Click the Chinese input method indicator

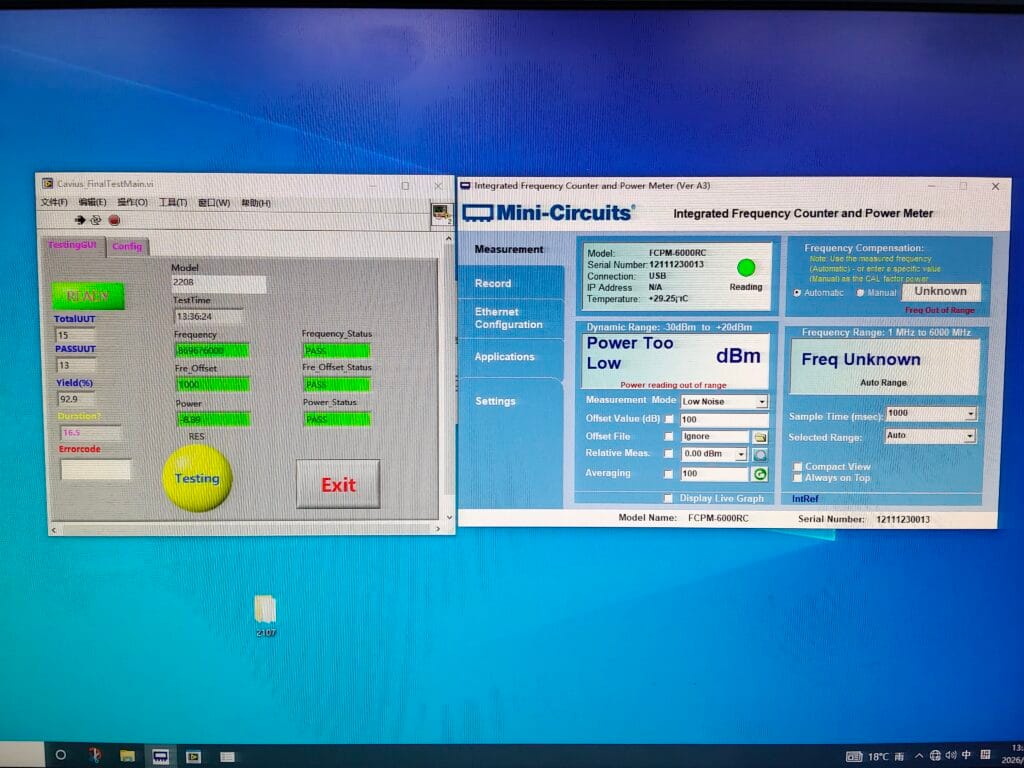click(x=967, y=756)
